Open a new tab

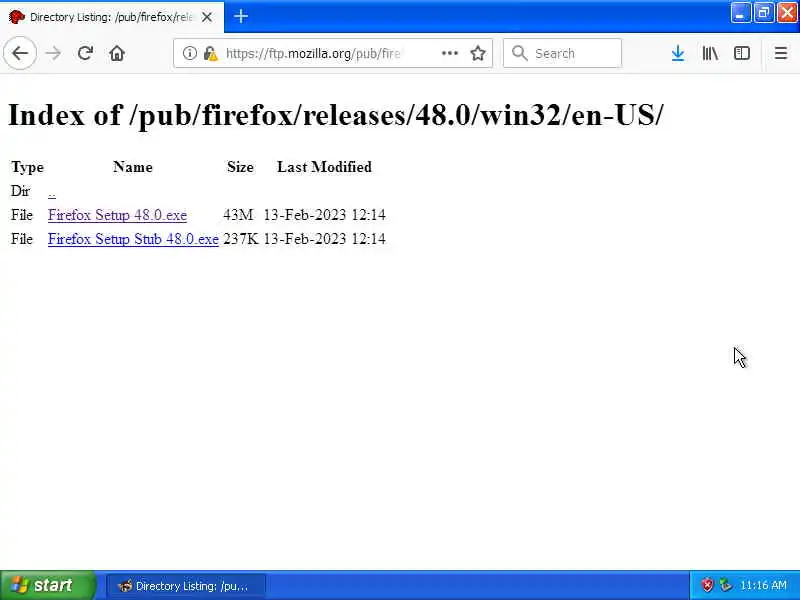pyautogui.click(x=241, y=16)
